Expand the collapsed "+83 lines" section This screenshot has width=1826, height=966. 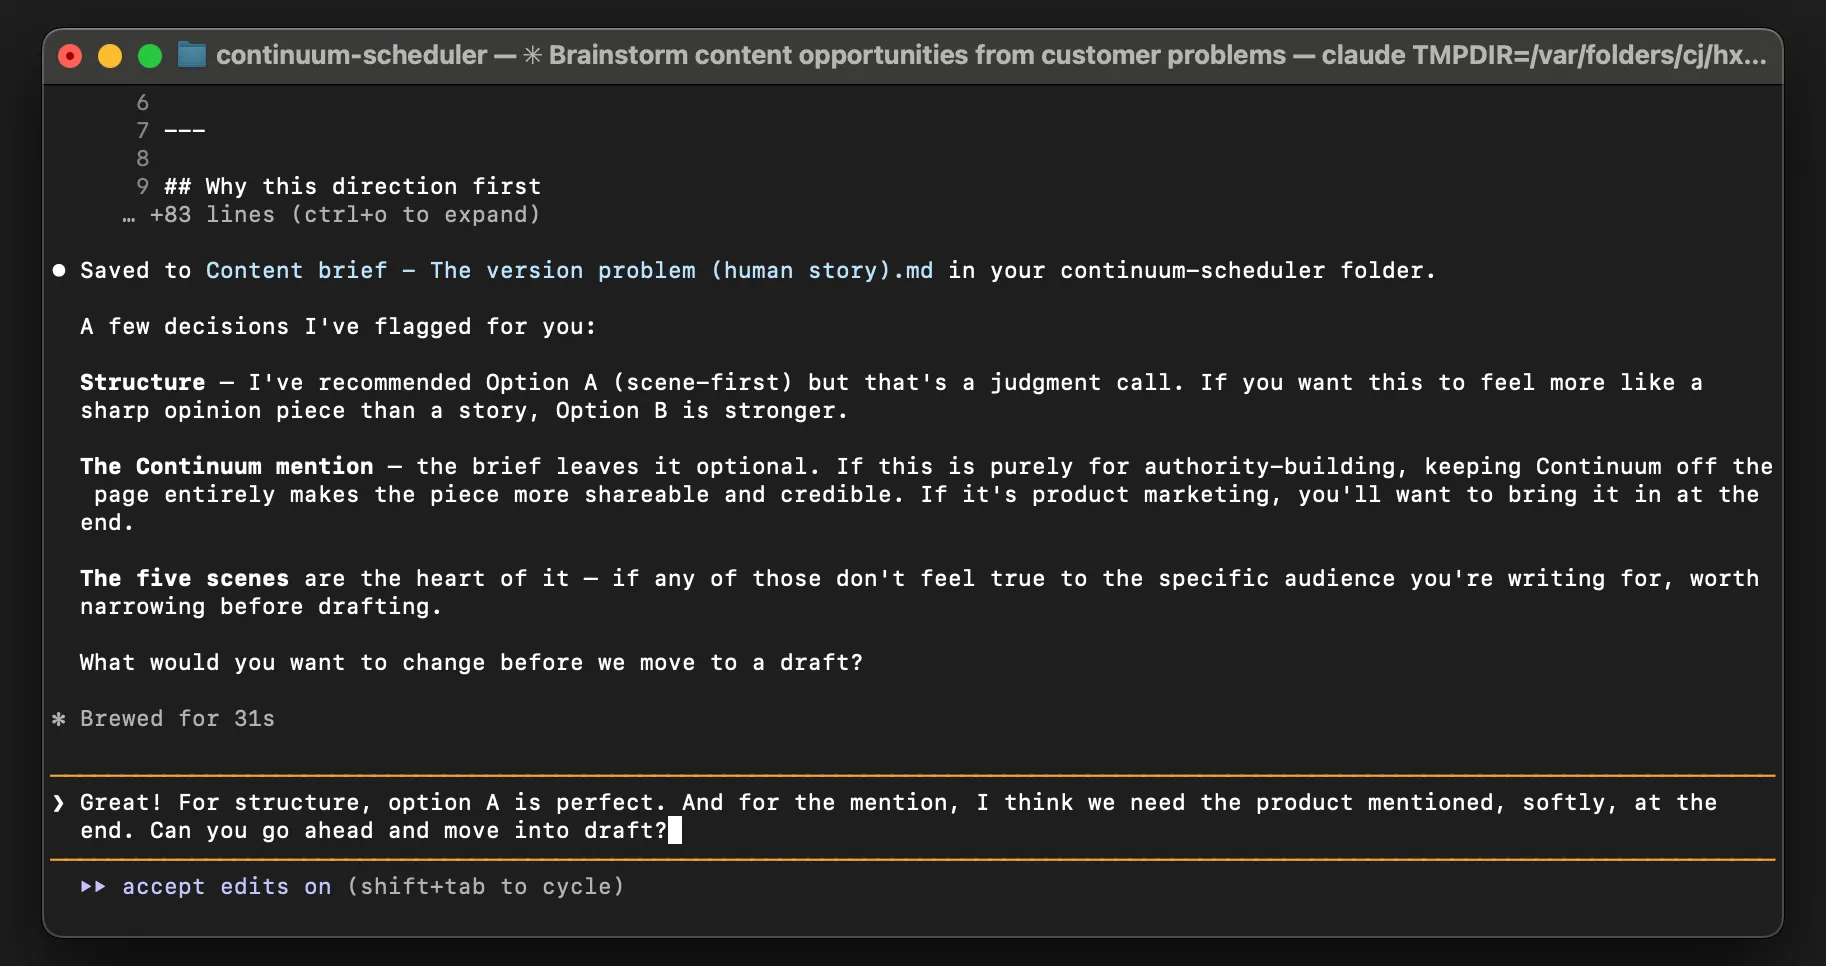coord(344,215)
